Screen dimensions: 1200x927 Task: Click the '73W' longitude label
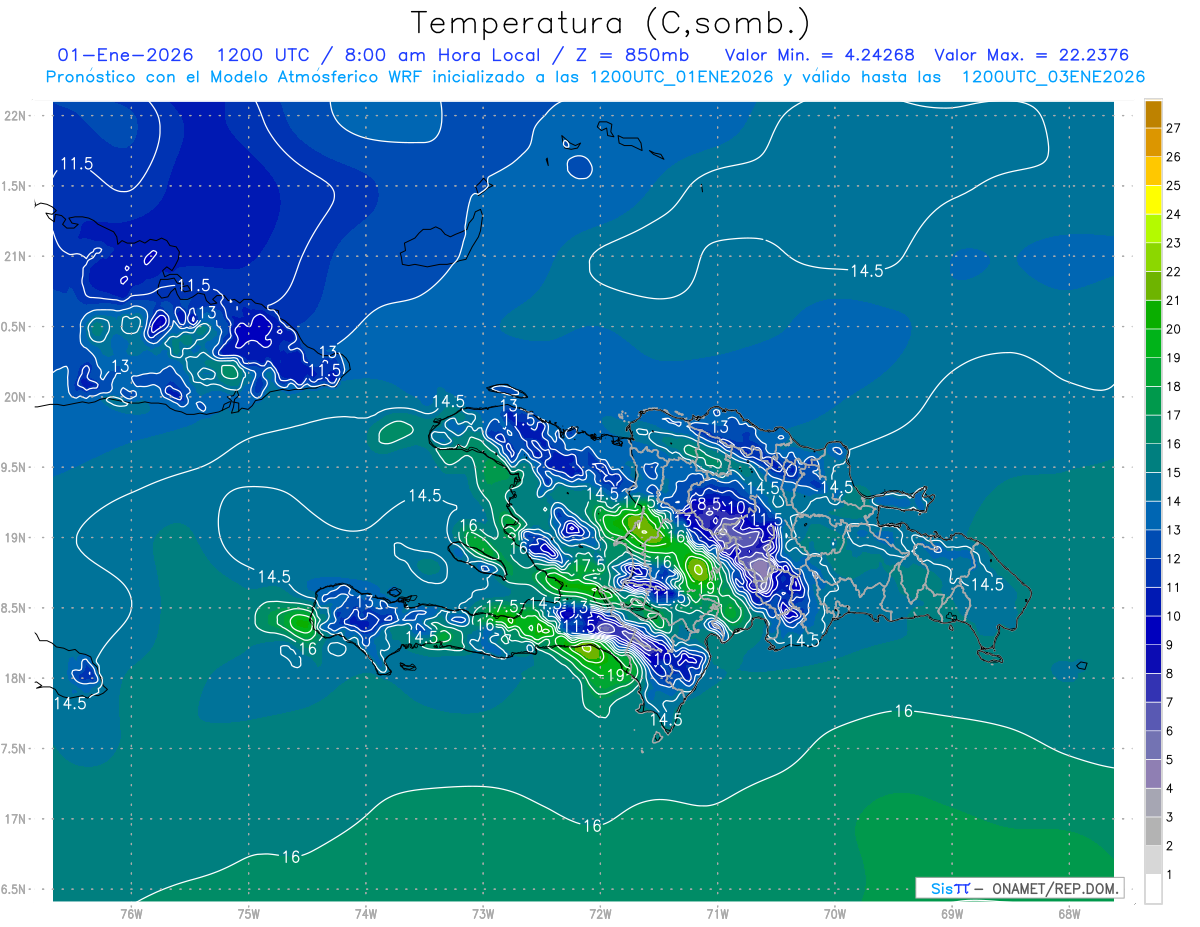click(483, 913)
